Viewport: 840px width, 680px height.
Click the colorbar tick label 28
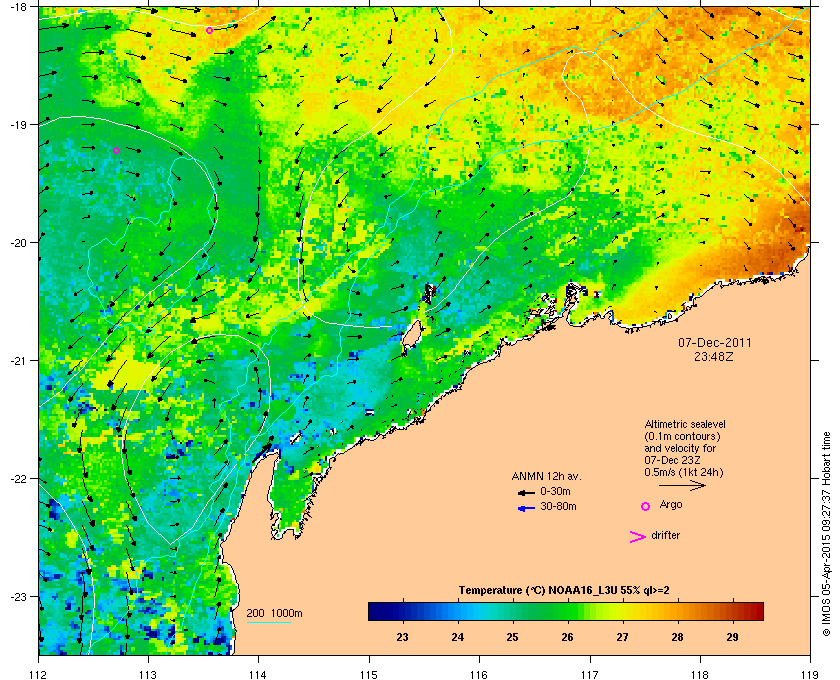[677, 637]
